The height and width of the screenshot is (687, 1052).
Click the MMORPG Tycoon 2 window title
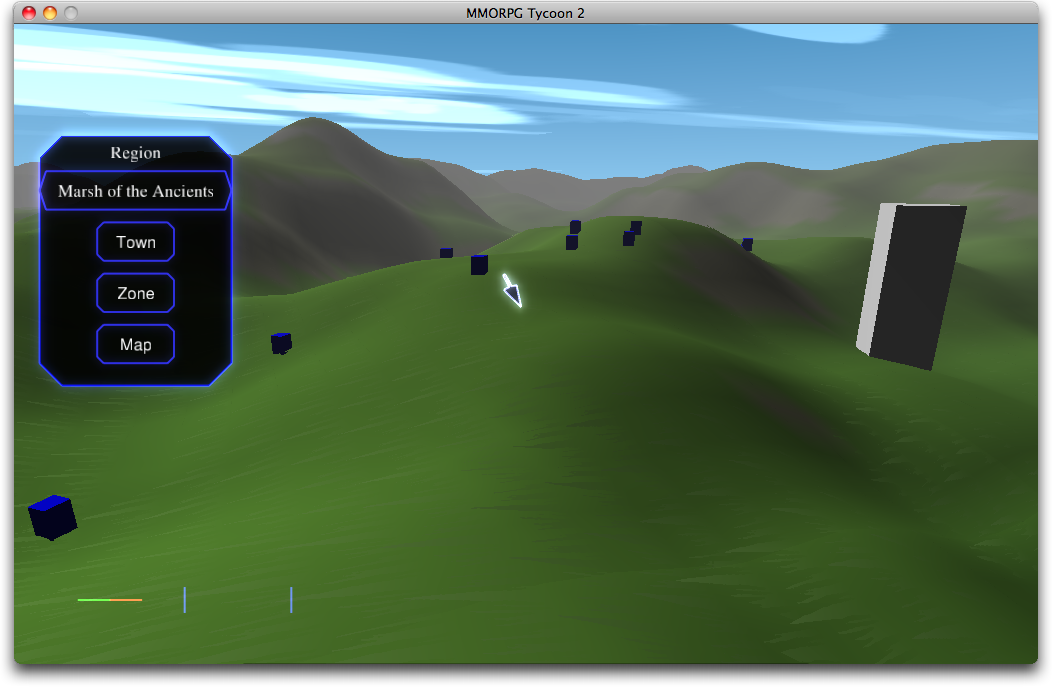[x=525, y=13]
